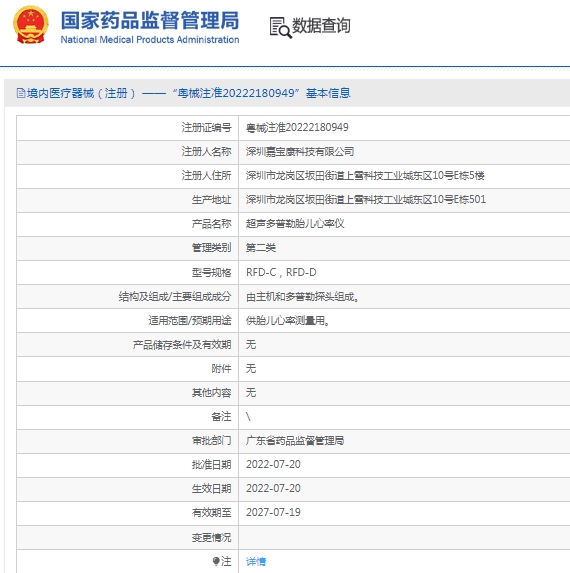Image resolution: width=570 pixels, height=573 pixels.
Task: Click the 附件 label
Action: (x=221, y=368)
